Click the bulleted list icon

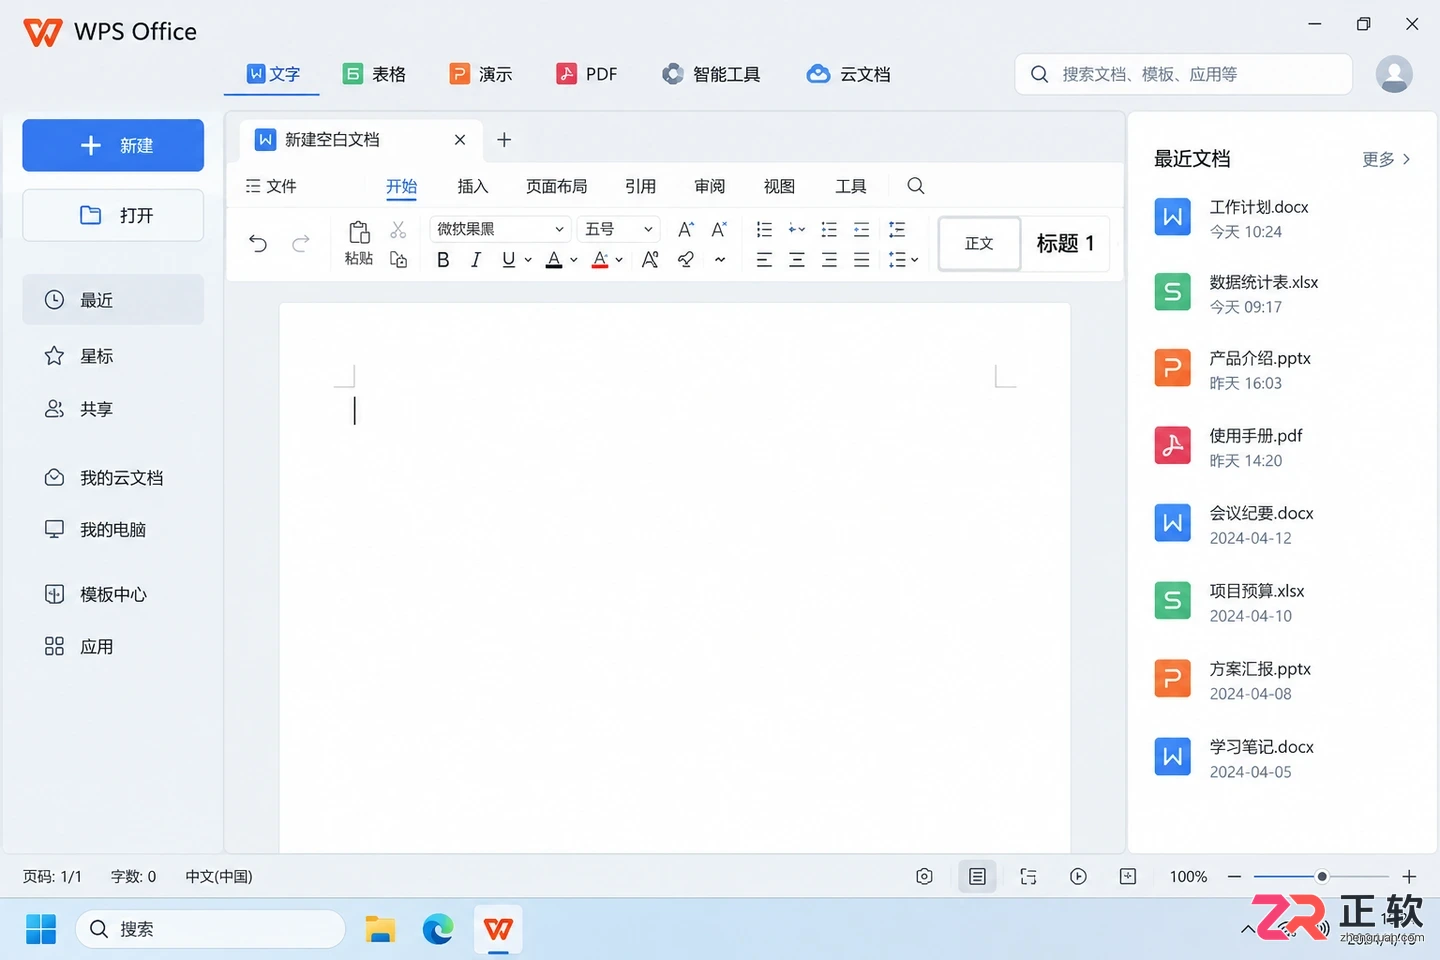pyautogui.click(x=764, y=229)
